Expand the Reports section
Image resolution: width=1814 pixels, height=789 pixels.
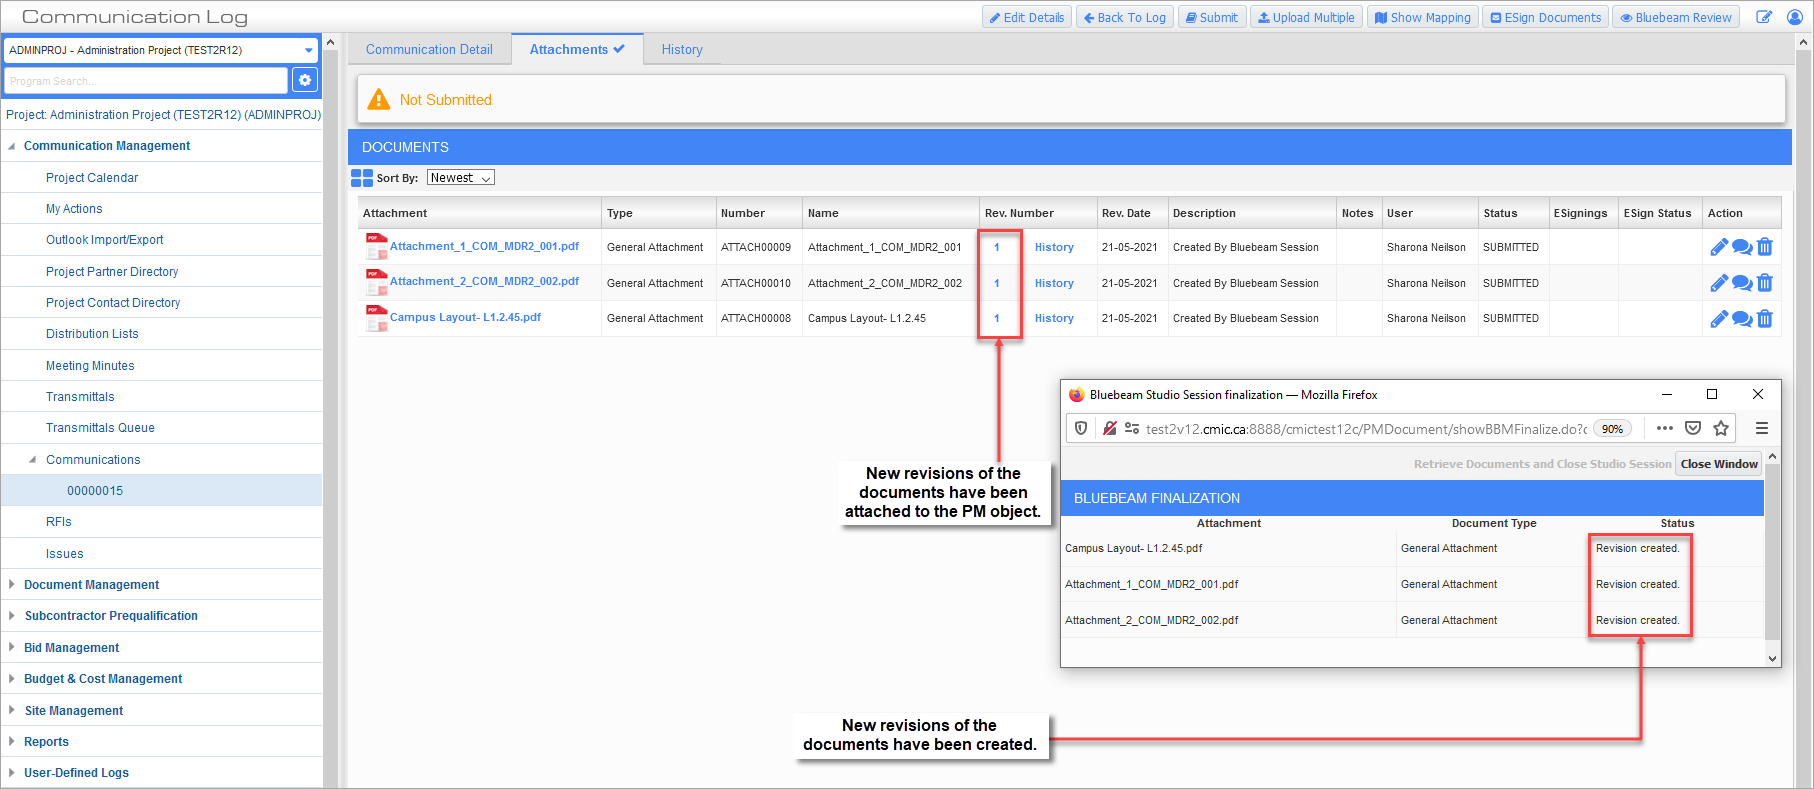click(x=11, y=742)
